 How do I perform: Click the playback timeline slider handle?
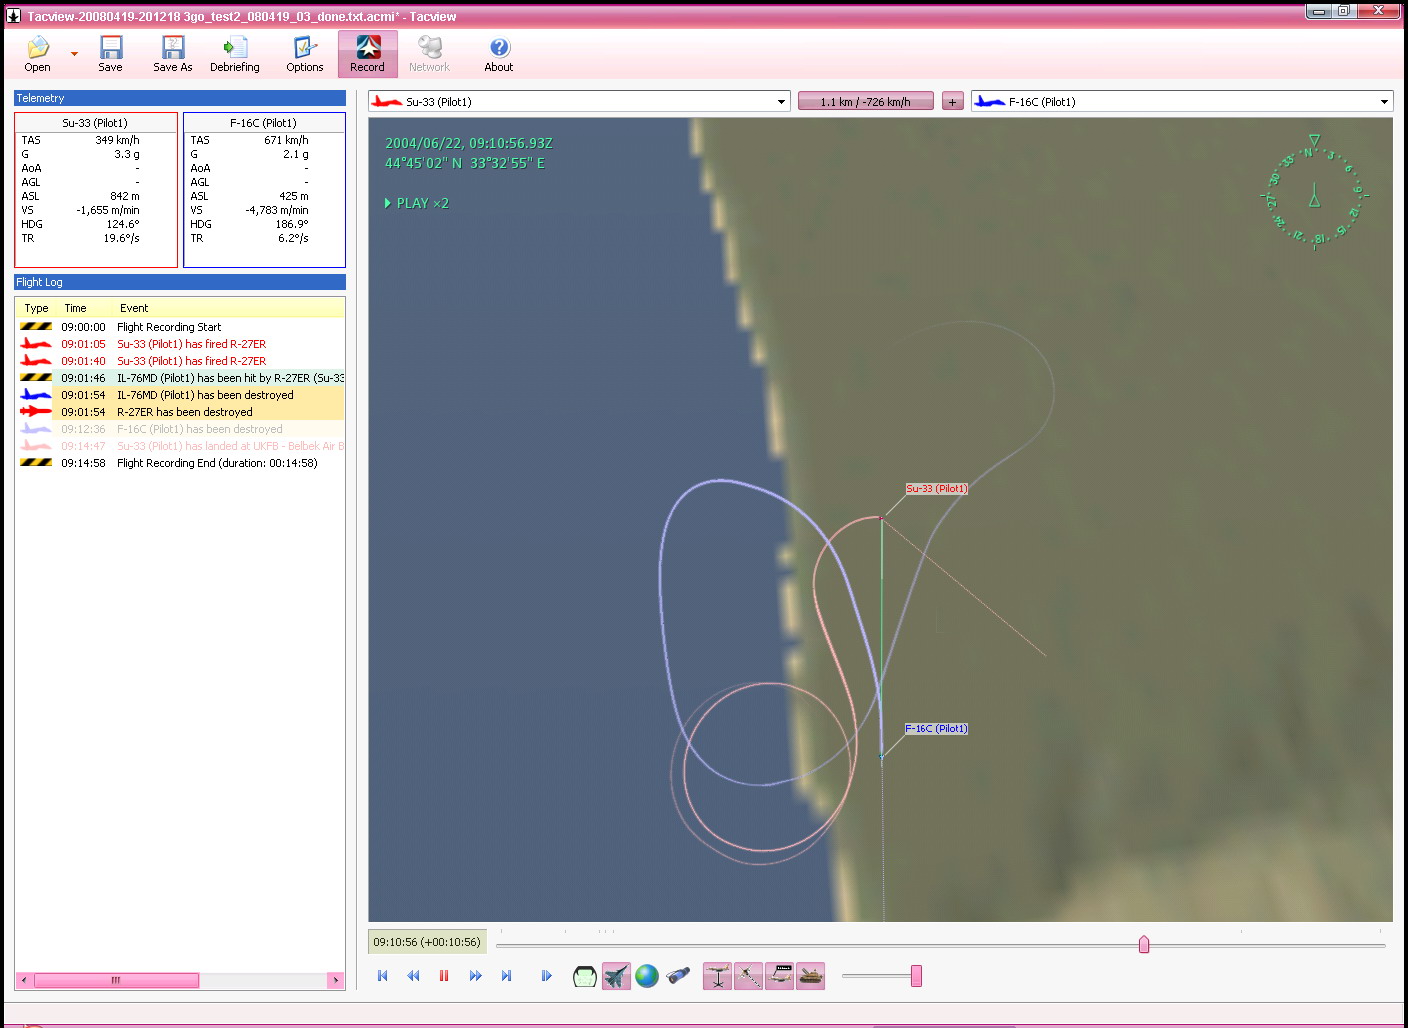pos(1144,945)
